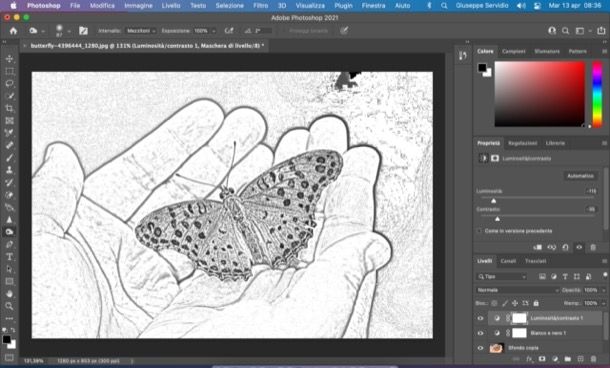Enable 'Come in versione precedente' checkbox
The width and height of the screenshot is (610, 368).
pyautogui.click(x=480, y=231)
